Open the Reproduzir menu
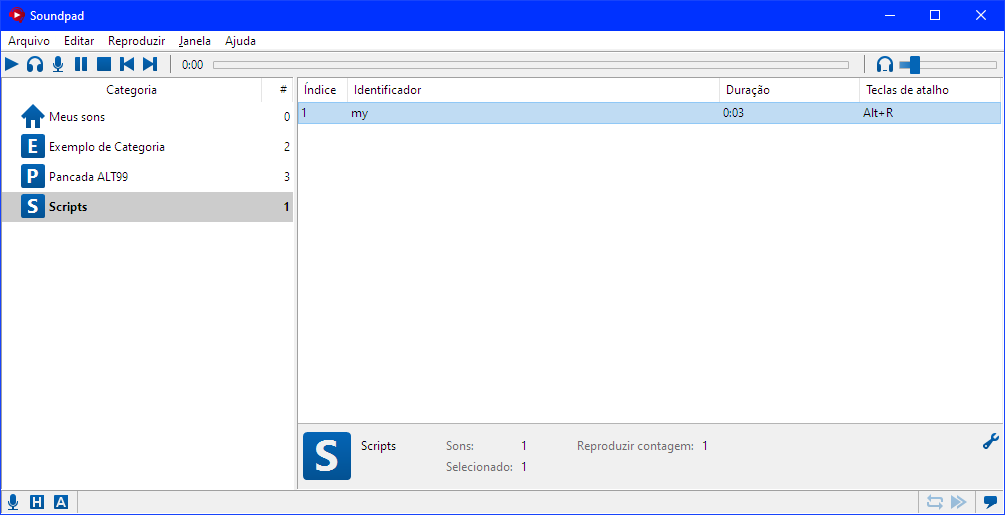 [136, 41]
